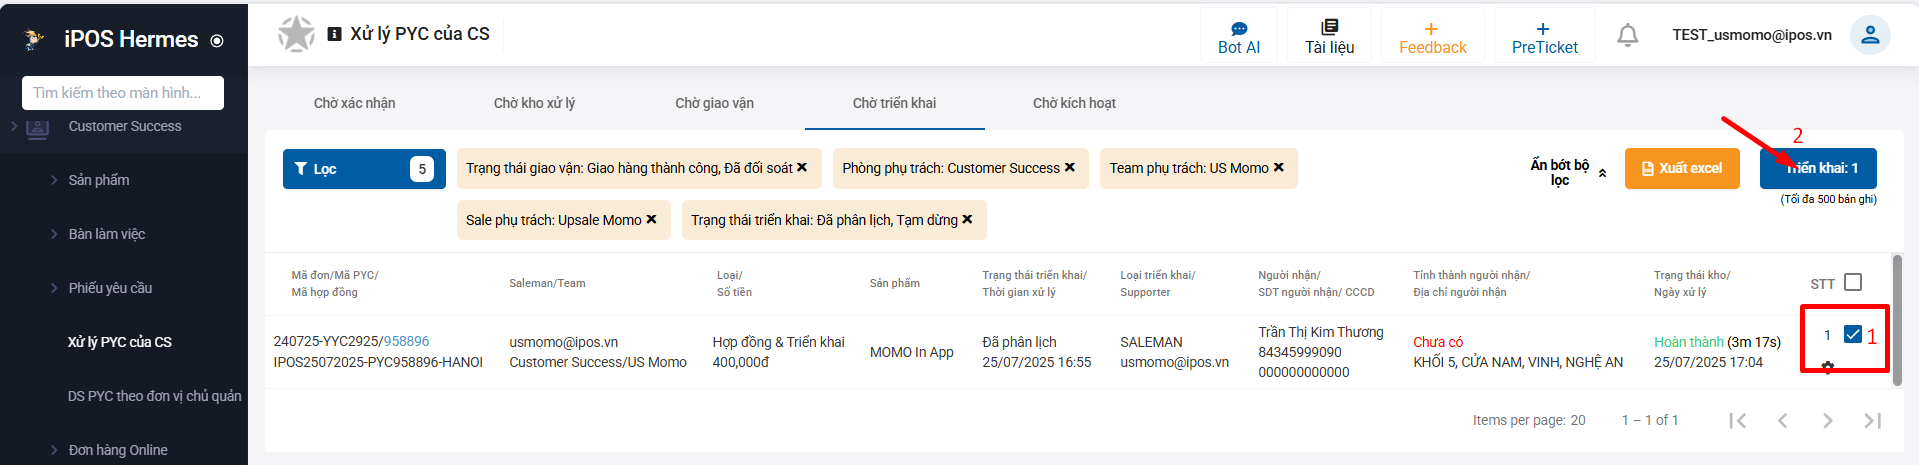Uncheck the row 1 checkbox

tap(1852, 335)
